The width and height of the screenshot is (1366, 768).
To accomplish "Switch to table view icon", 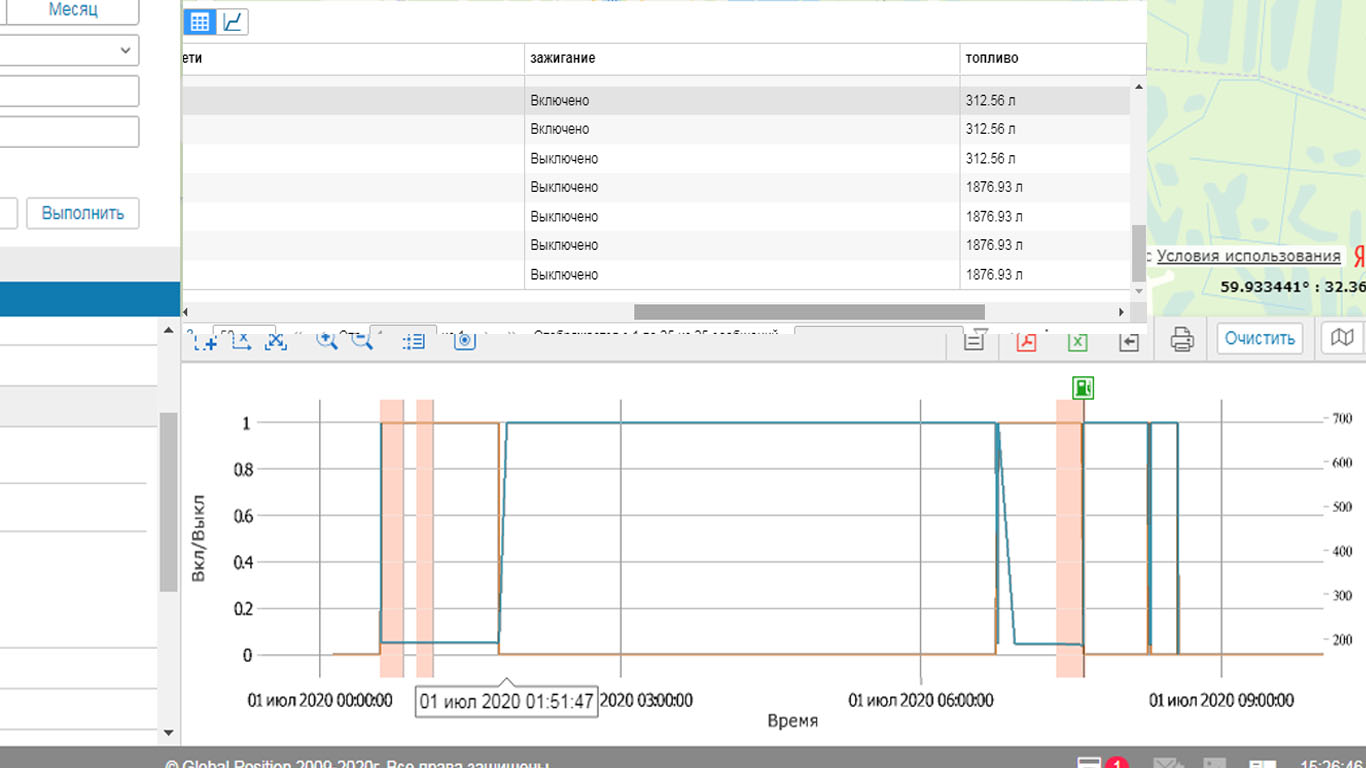I will pyautogui.click(x=199, y=22).
